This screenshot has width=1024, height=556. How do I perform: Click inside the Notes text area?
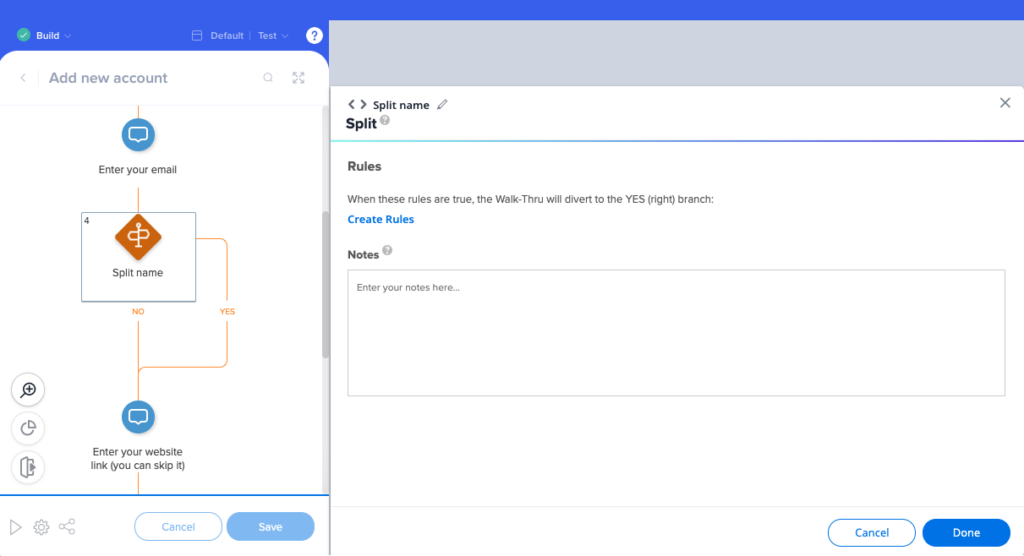pyautogui.click(x=675, y=333)
